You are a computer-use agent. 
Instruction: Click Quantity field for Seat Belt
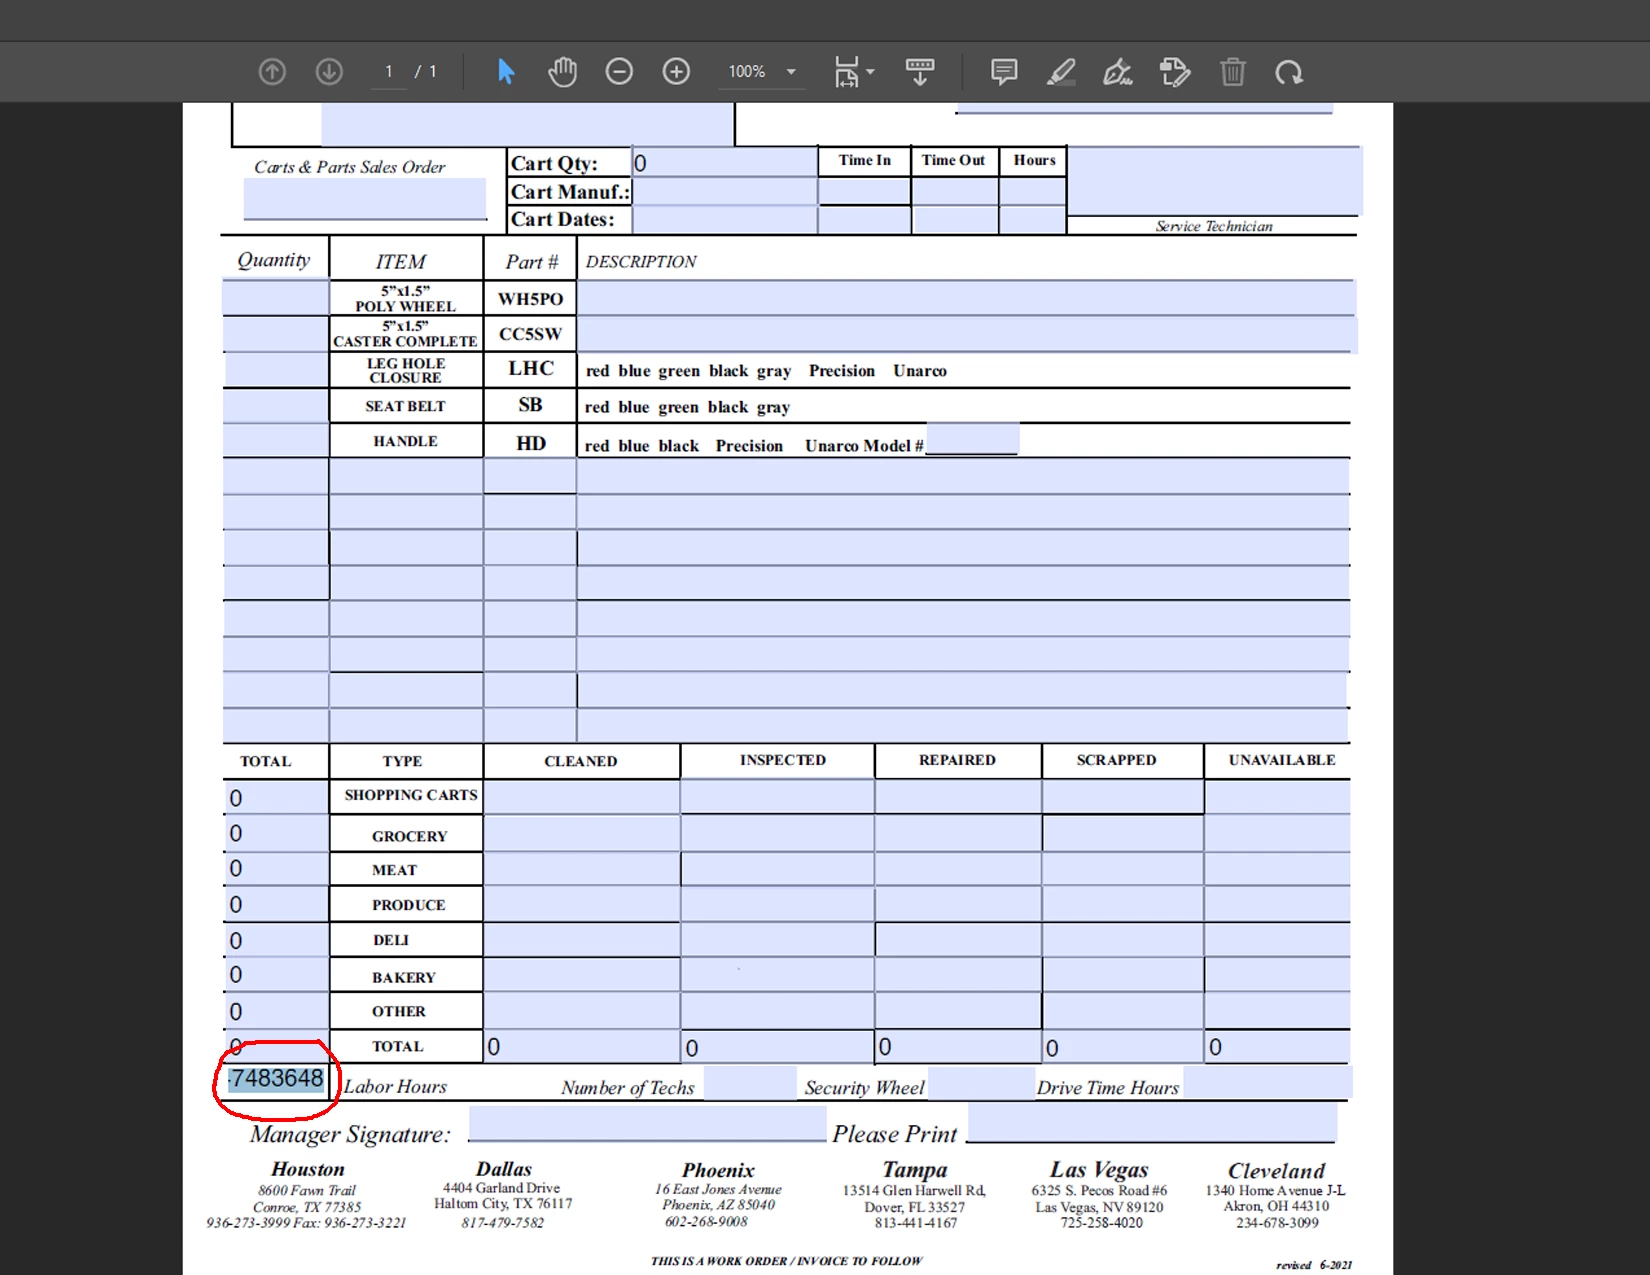point(276,406)
